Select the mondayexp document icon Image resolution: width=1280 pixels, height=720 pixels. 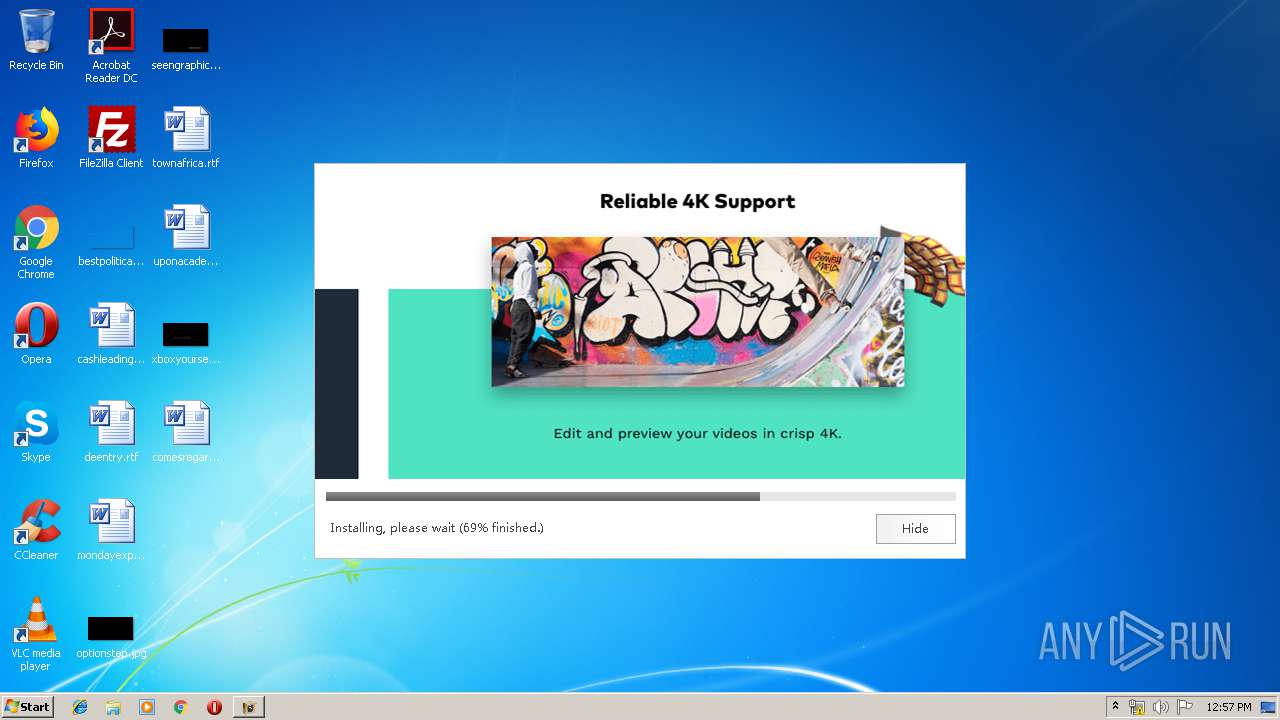(x=111, y=530)
